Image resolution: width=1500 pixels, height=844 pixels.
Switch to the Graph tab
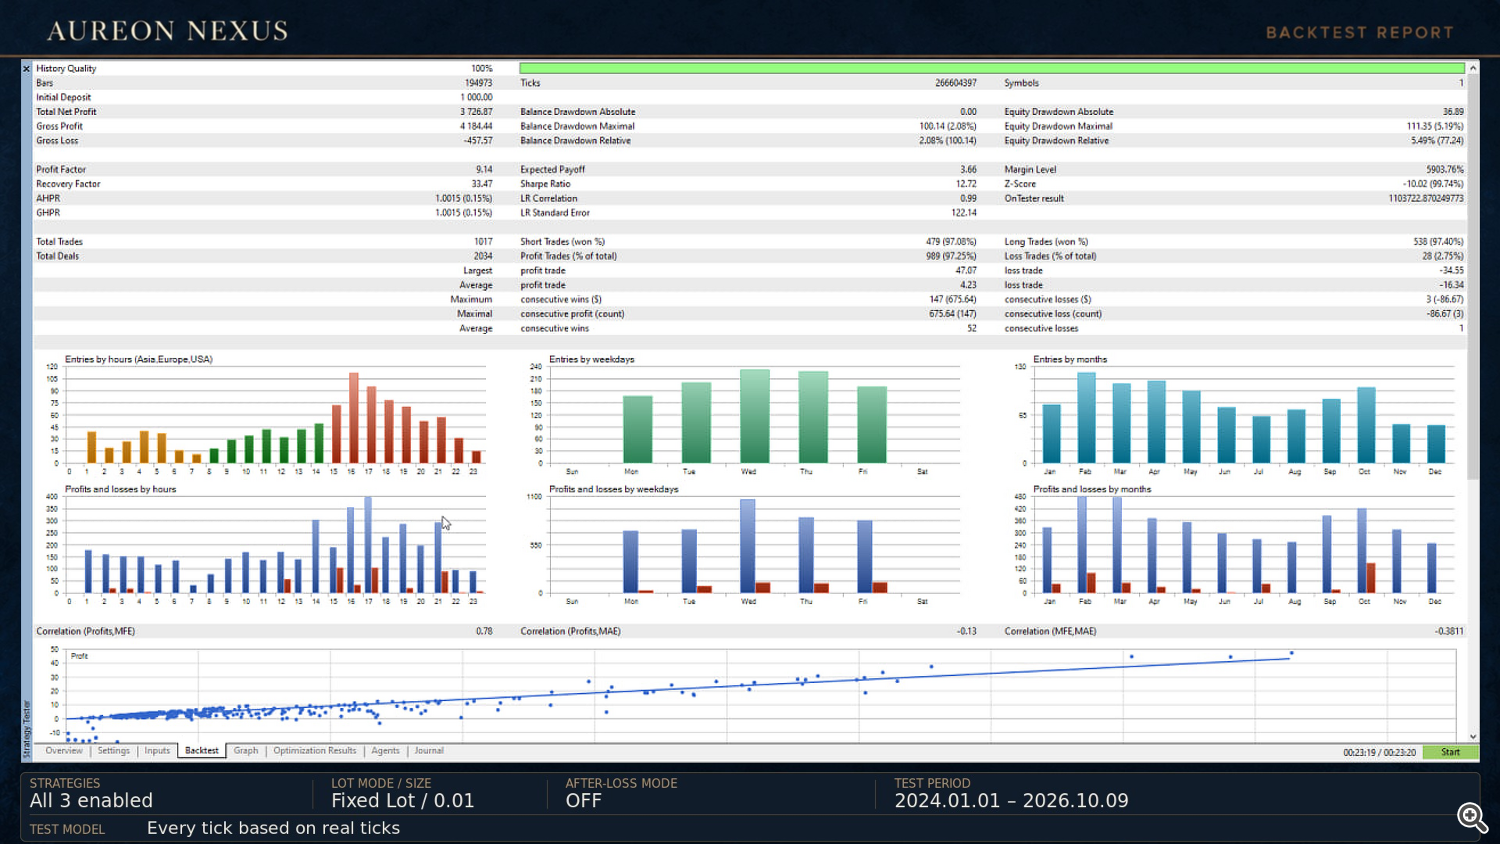click(x=246, y=751)
